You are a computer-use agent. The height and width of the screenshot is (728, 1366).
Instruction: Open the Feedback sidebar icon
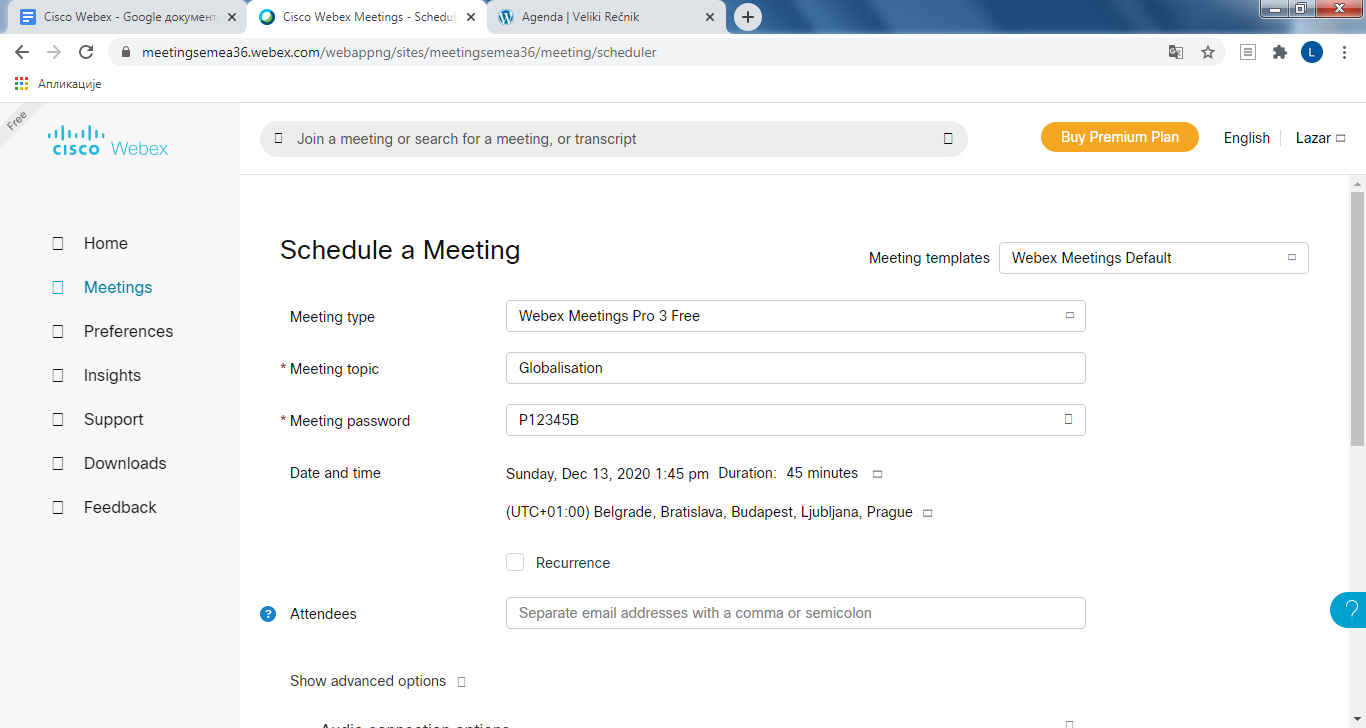tap(57, 507)
